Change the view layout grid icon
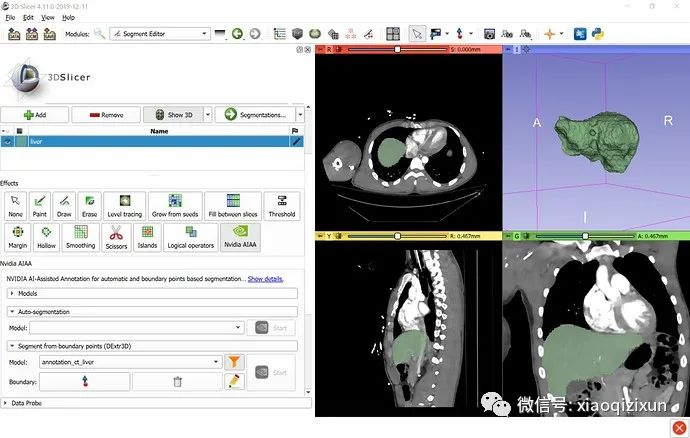The image size is (690, 438). pyautogui.click(x=393, y=34)
